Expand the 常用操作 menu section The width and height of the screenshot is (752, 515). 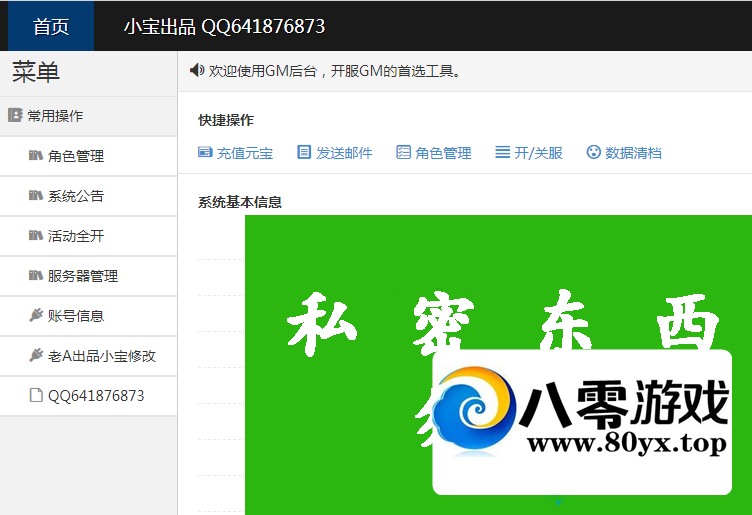coord(89,116)
